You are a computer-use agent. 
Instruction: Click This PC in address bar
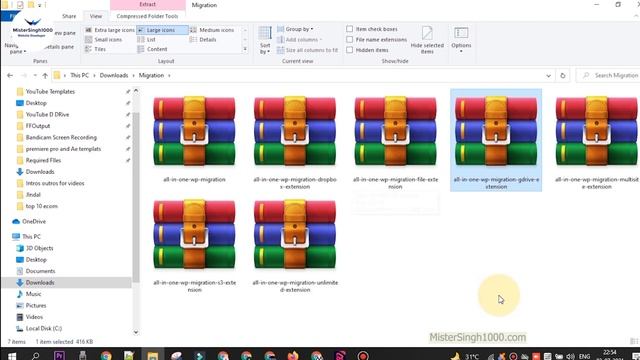(x=79, y=76)
